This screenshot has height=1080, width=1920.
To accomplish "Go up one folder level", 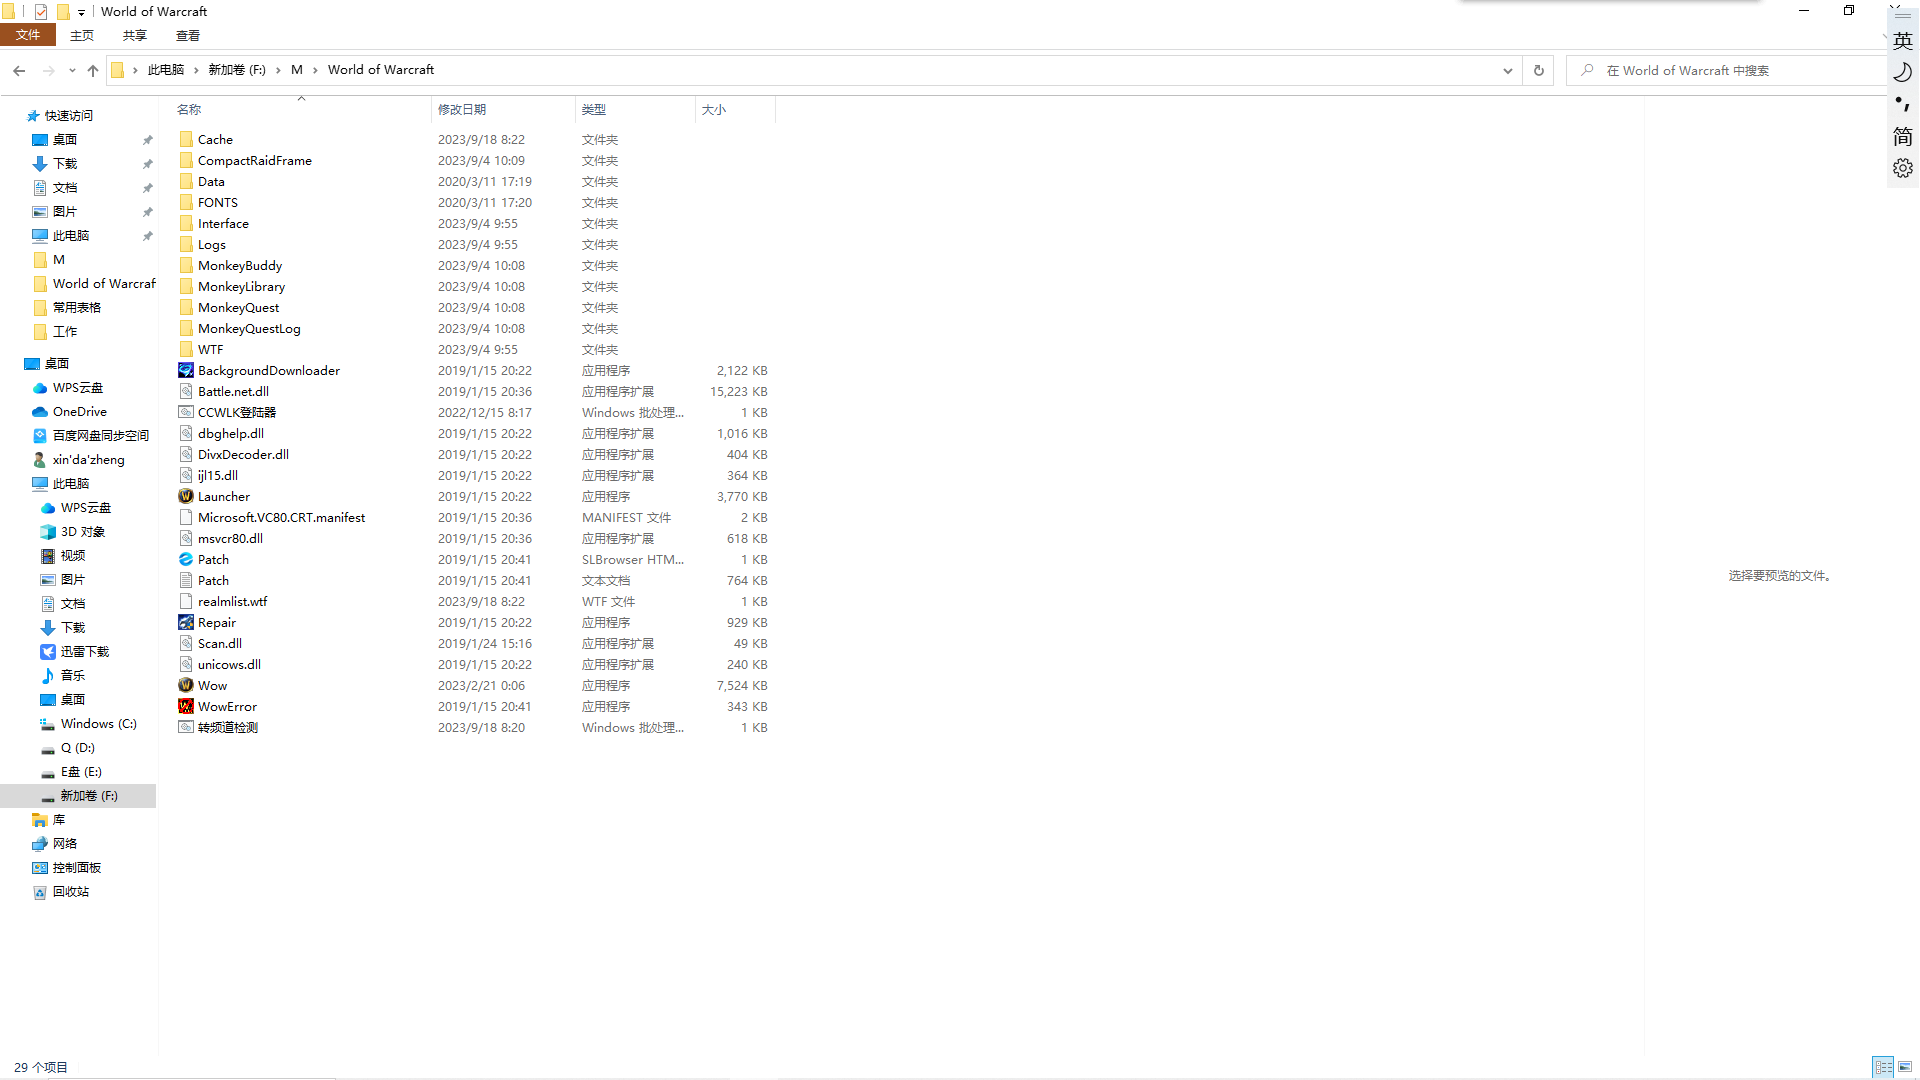I will tap(92, 70).
